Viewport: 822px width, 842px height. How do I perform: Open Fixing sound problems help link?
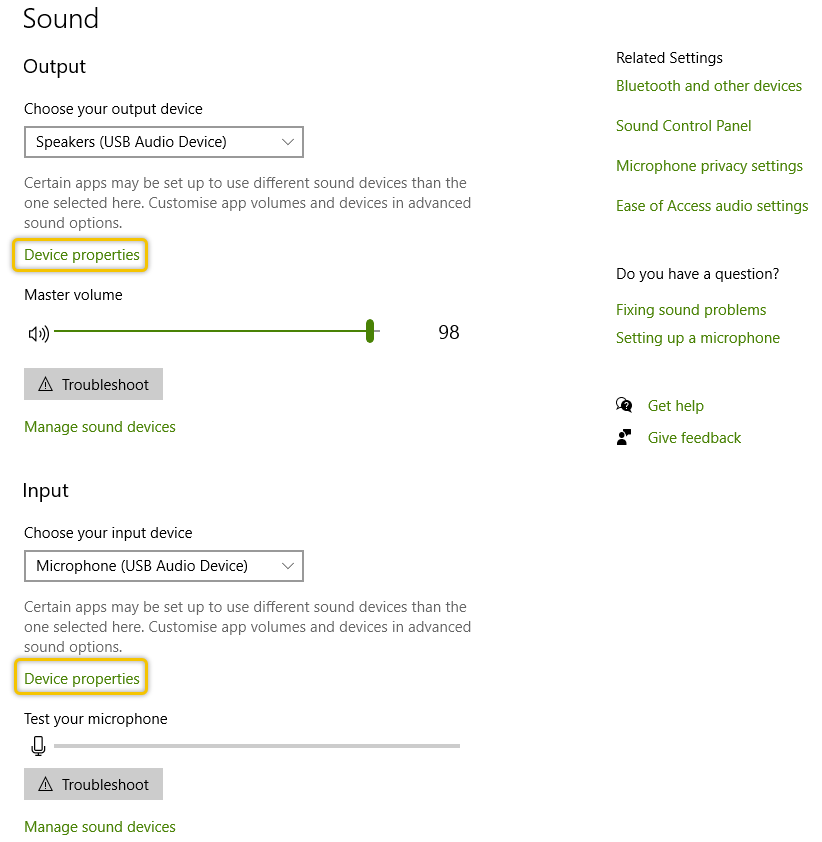pyautogui.click(x=691, y=310)
